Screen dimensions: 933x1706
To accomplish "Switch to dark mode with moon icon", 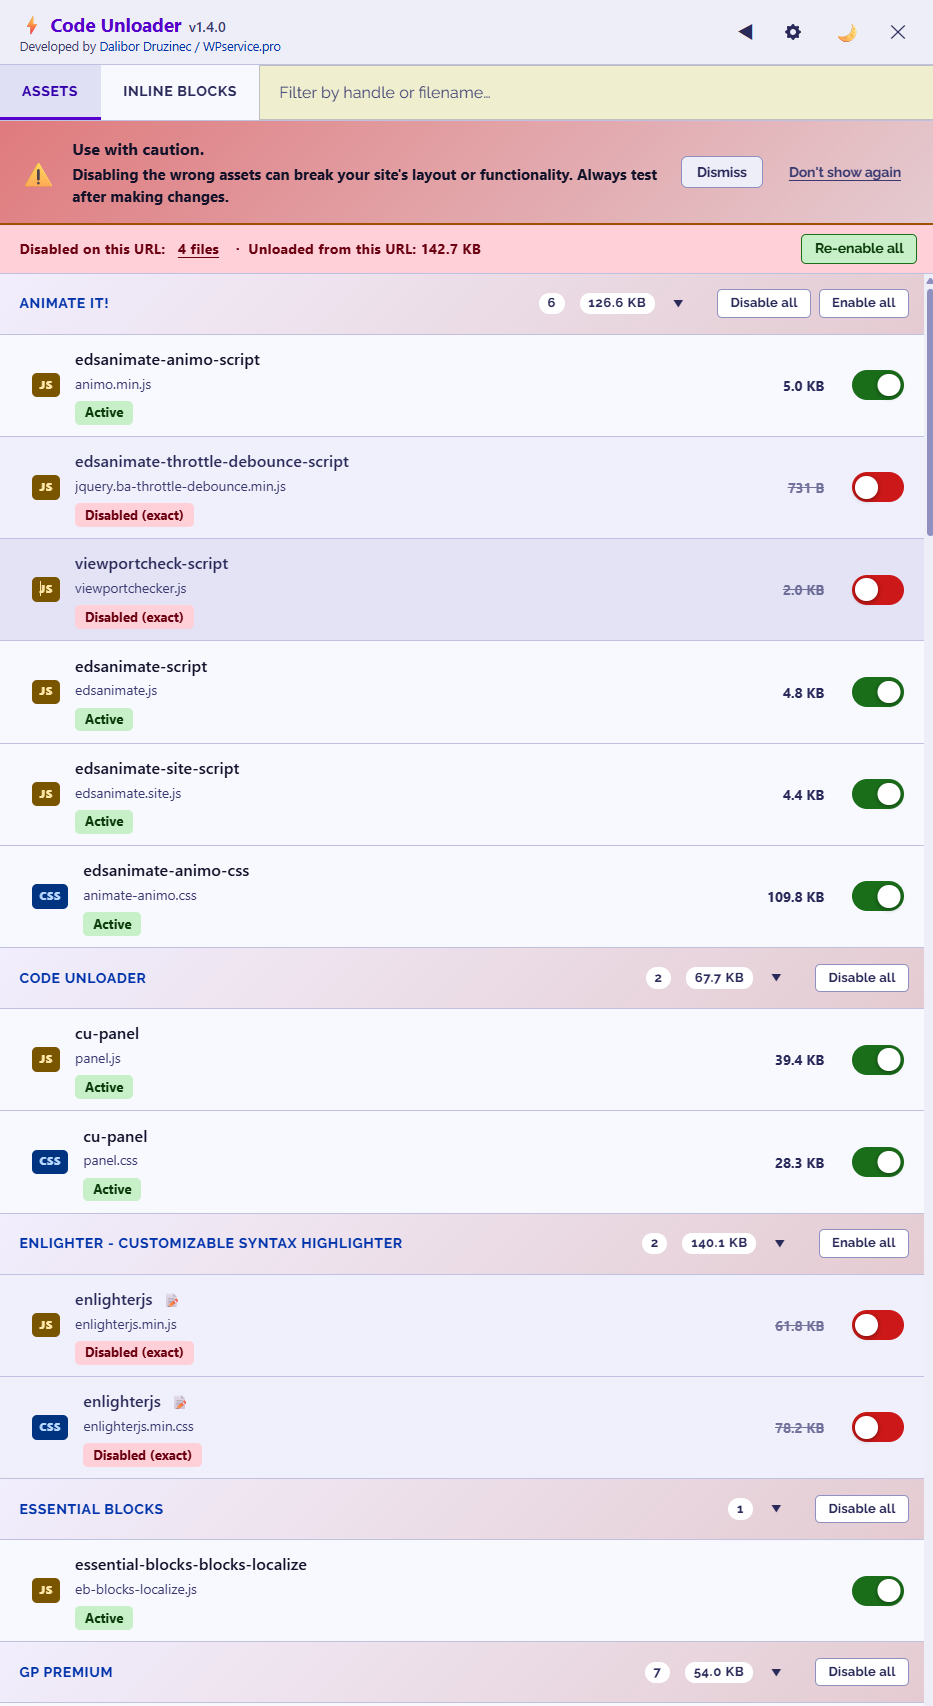I will (x=847, y=33).
